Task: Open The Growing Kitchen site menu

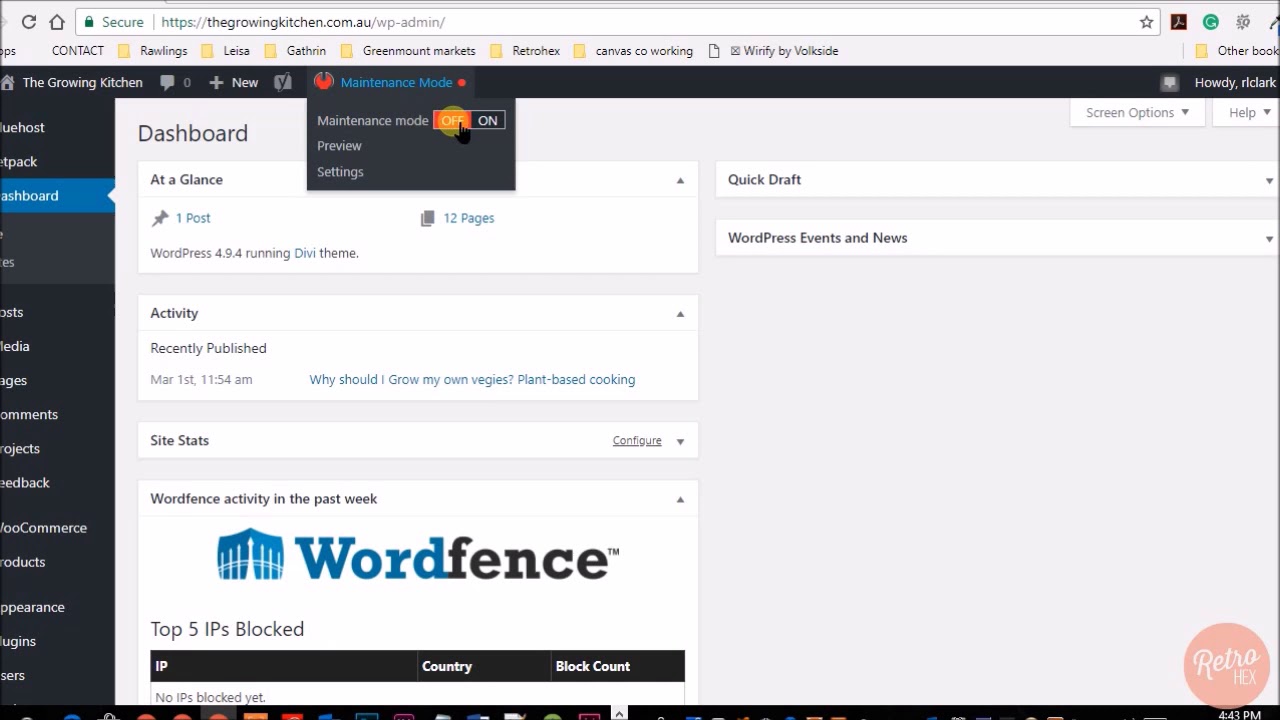Action: click(x=72, y=82)
